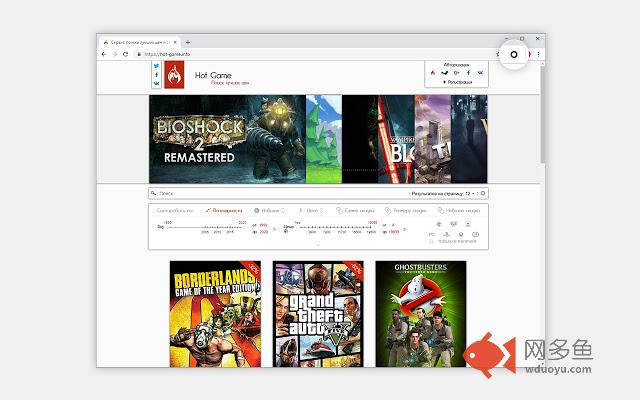The image size is (640, 400).
Task: Open the Регистрация link
Action: 458,82
